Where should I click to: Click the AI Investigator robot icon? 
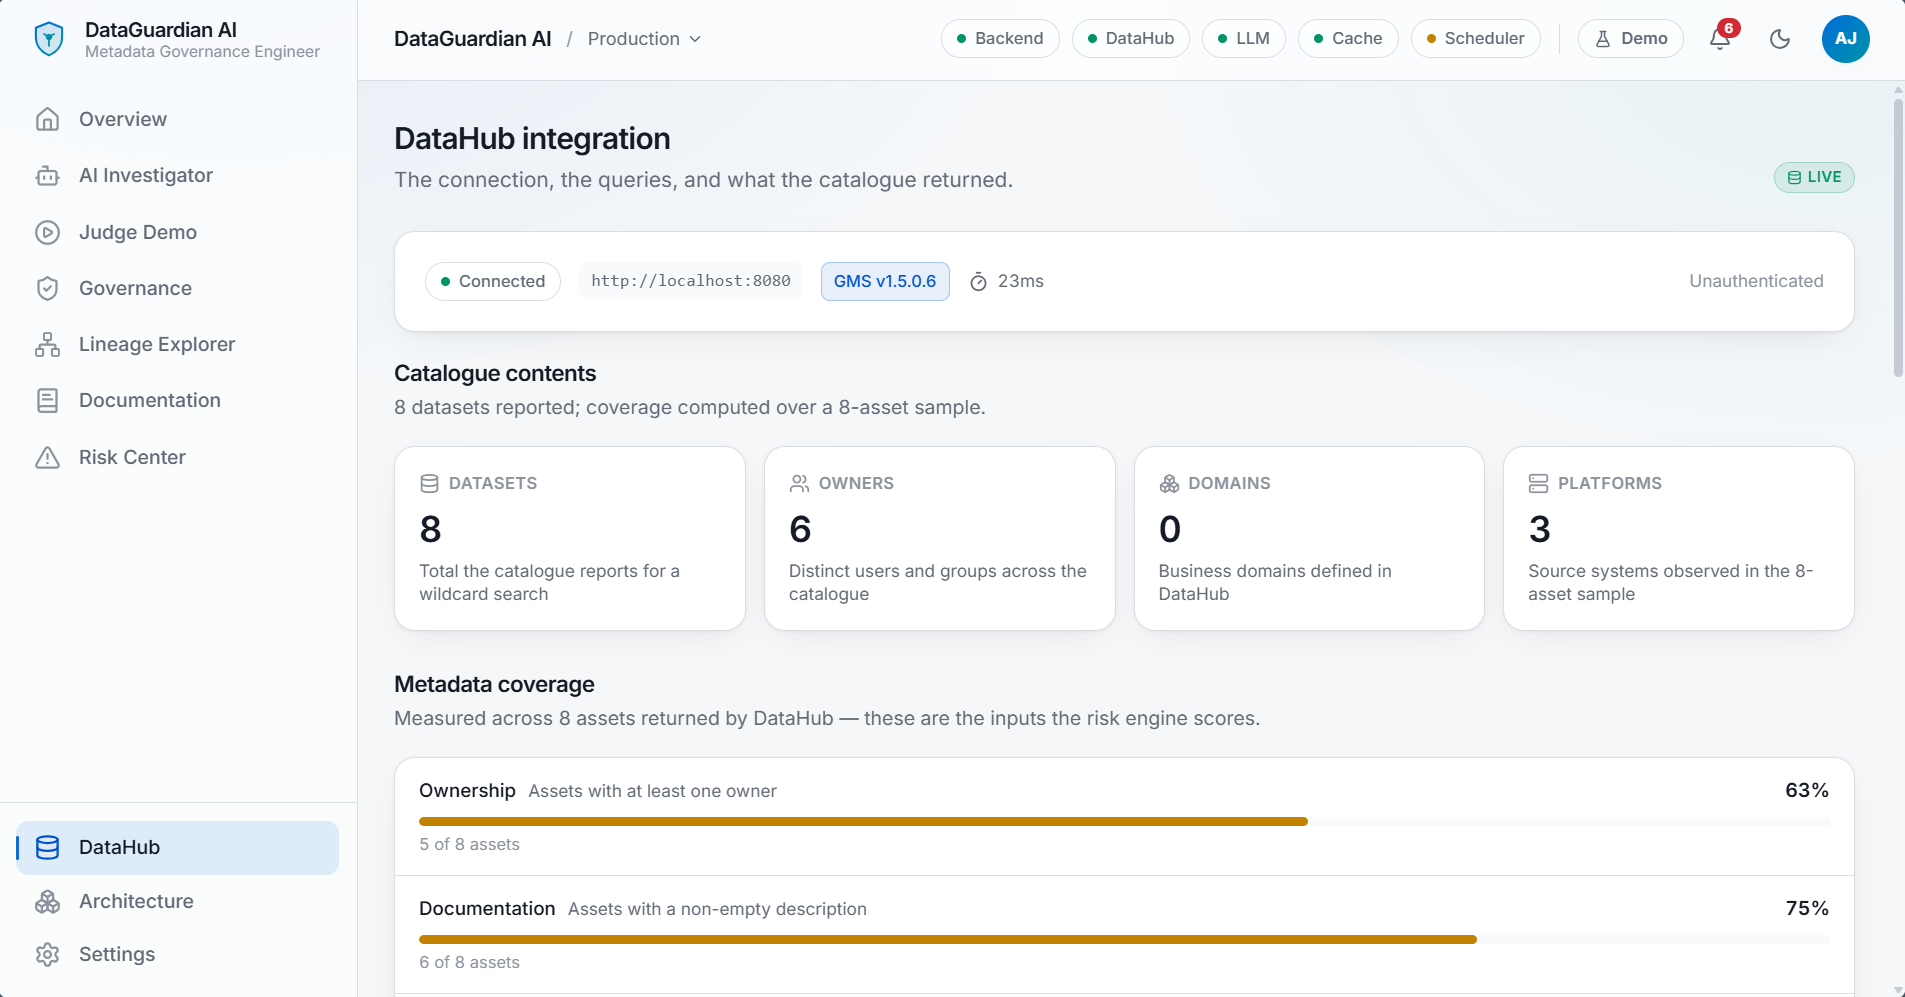point(47,176)
